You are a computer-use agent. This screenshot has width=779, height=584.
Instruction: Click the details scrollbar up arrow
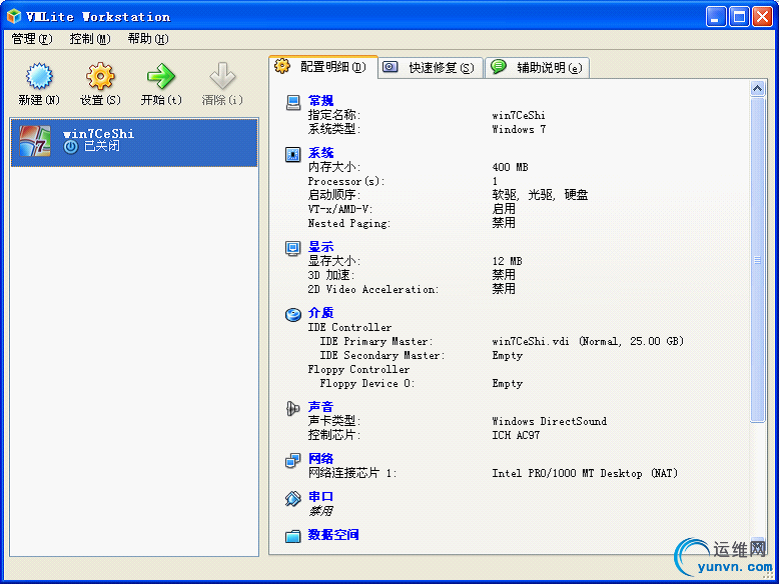tap(757, 88)
